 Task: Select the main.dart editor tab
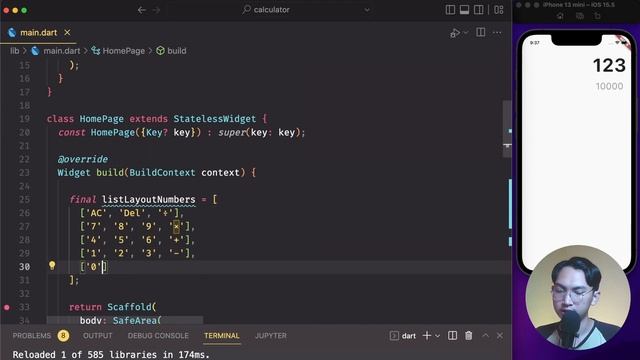(x=39, y=33)
